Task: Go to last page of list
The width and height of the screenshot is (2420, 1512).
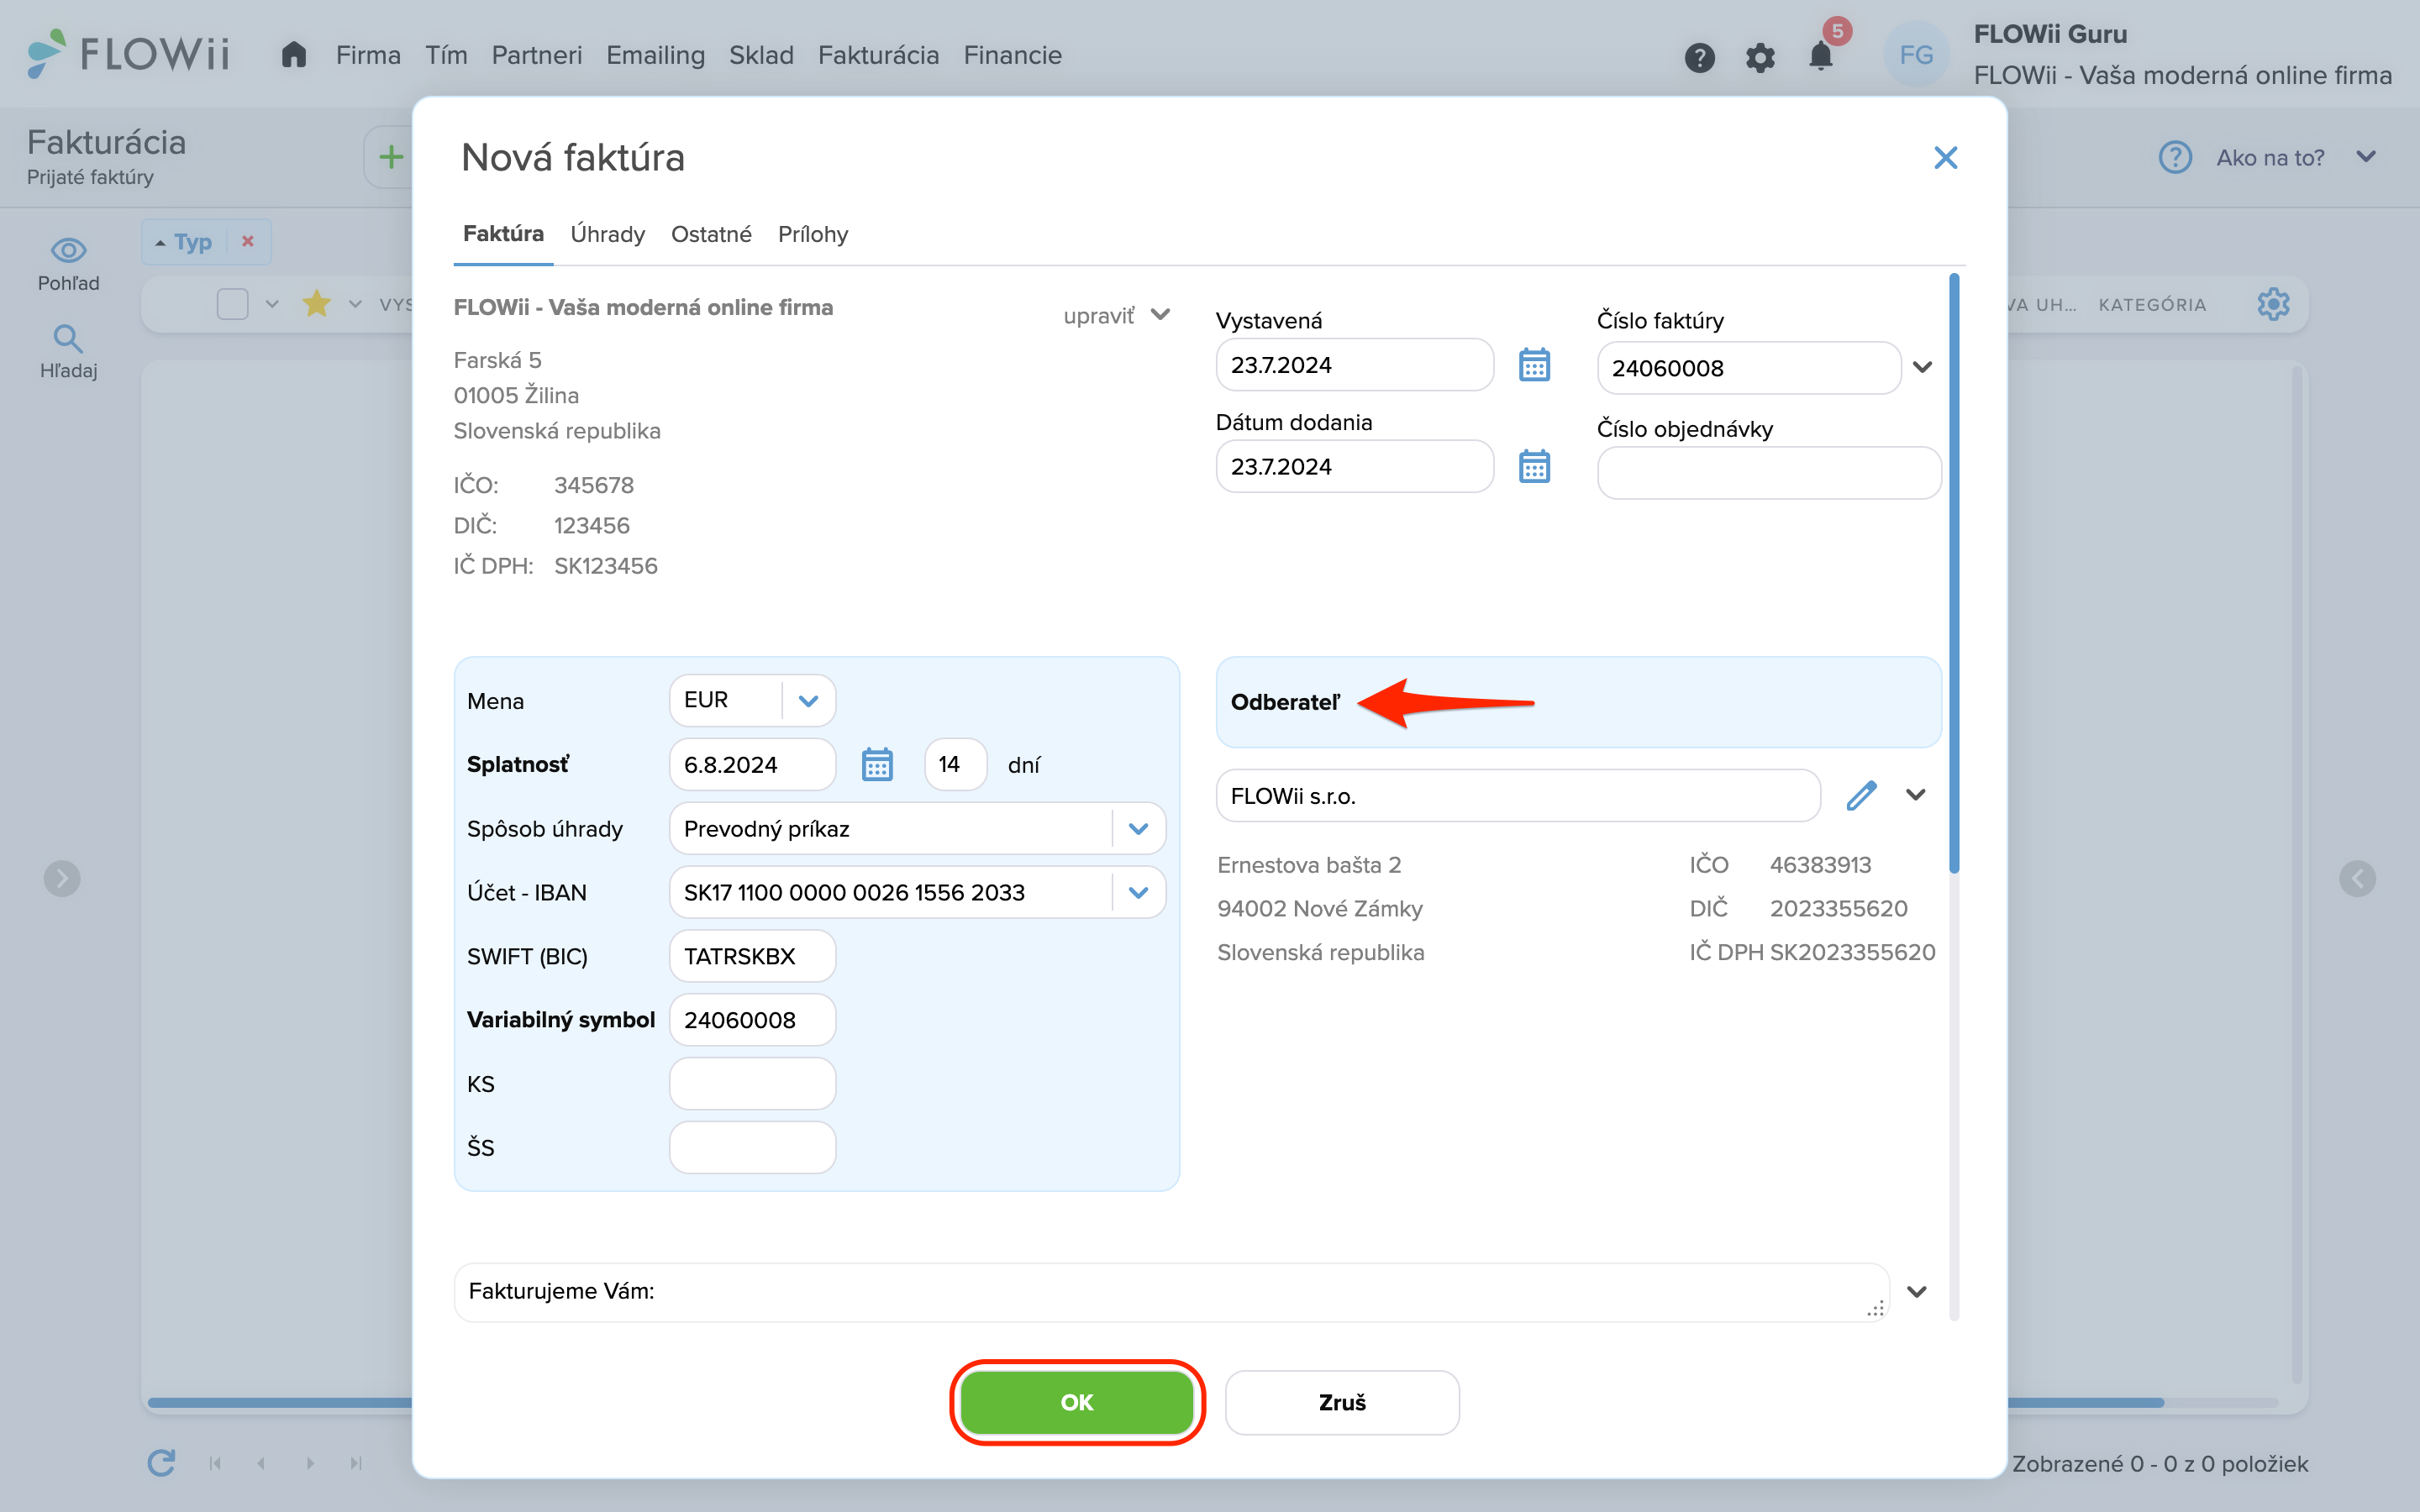Action: [x=356, y=1463]
